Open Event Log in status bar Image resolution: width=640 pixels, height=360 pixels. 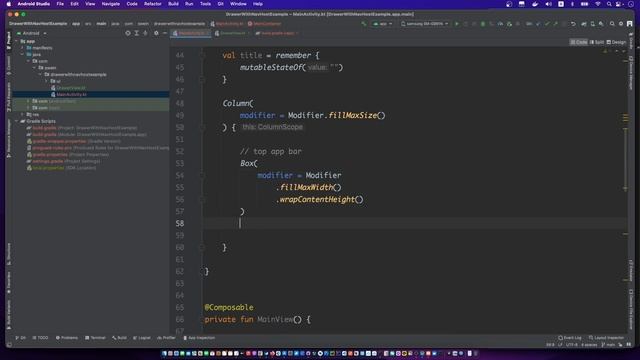coord(570,338)
